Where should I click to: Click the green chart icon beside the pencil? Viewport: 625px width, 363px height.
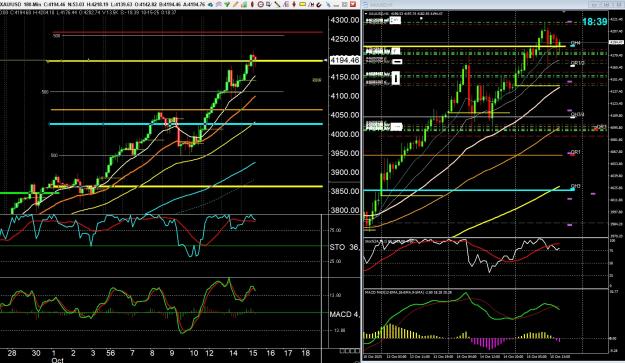click(x=244, y=4)
